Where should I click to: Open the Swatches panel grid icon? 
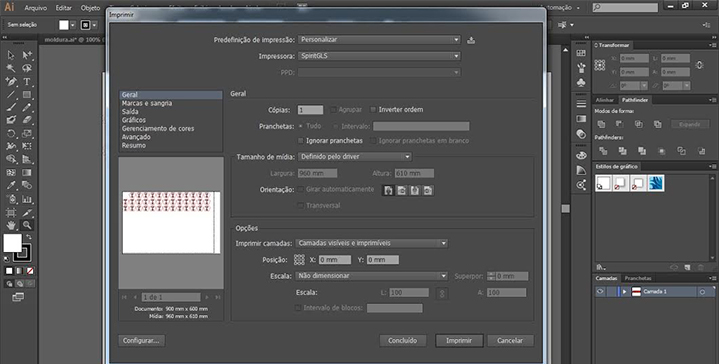pos(581,54)
